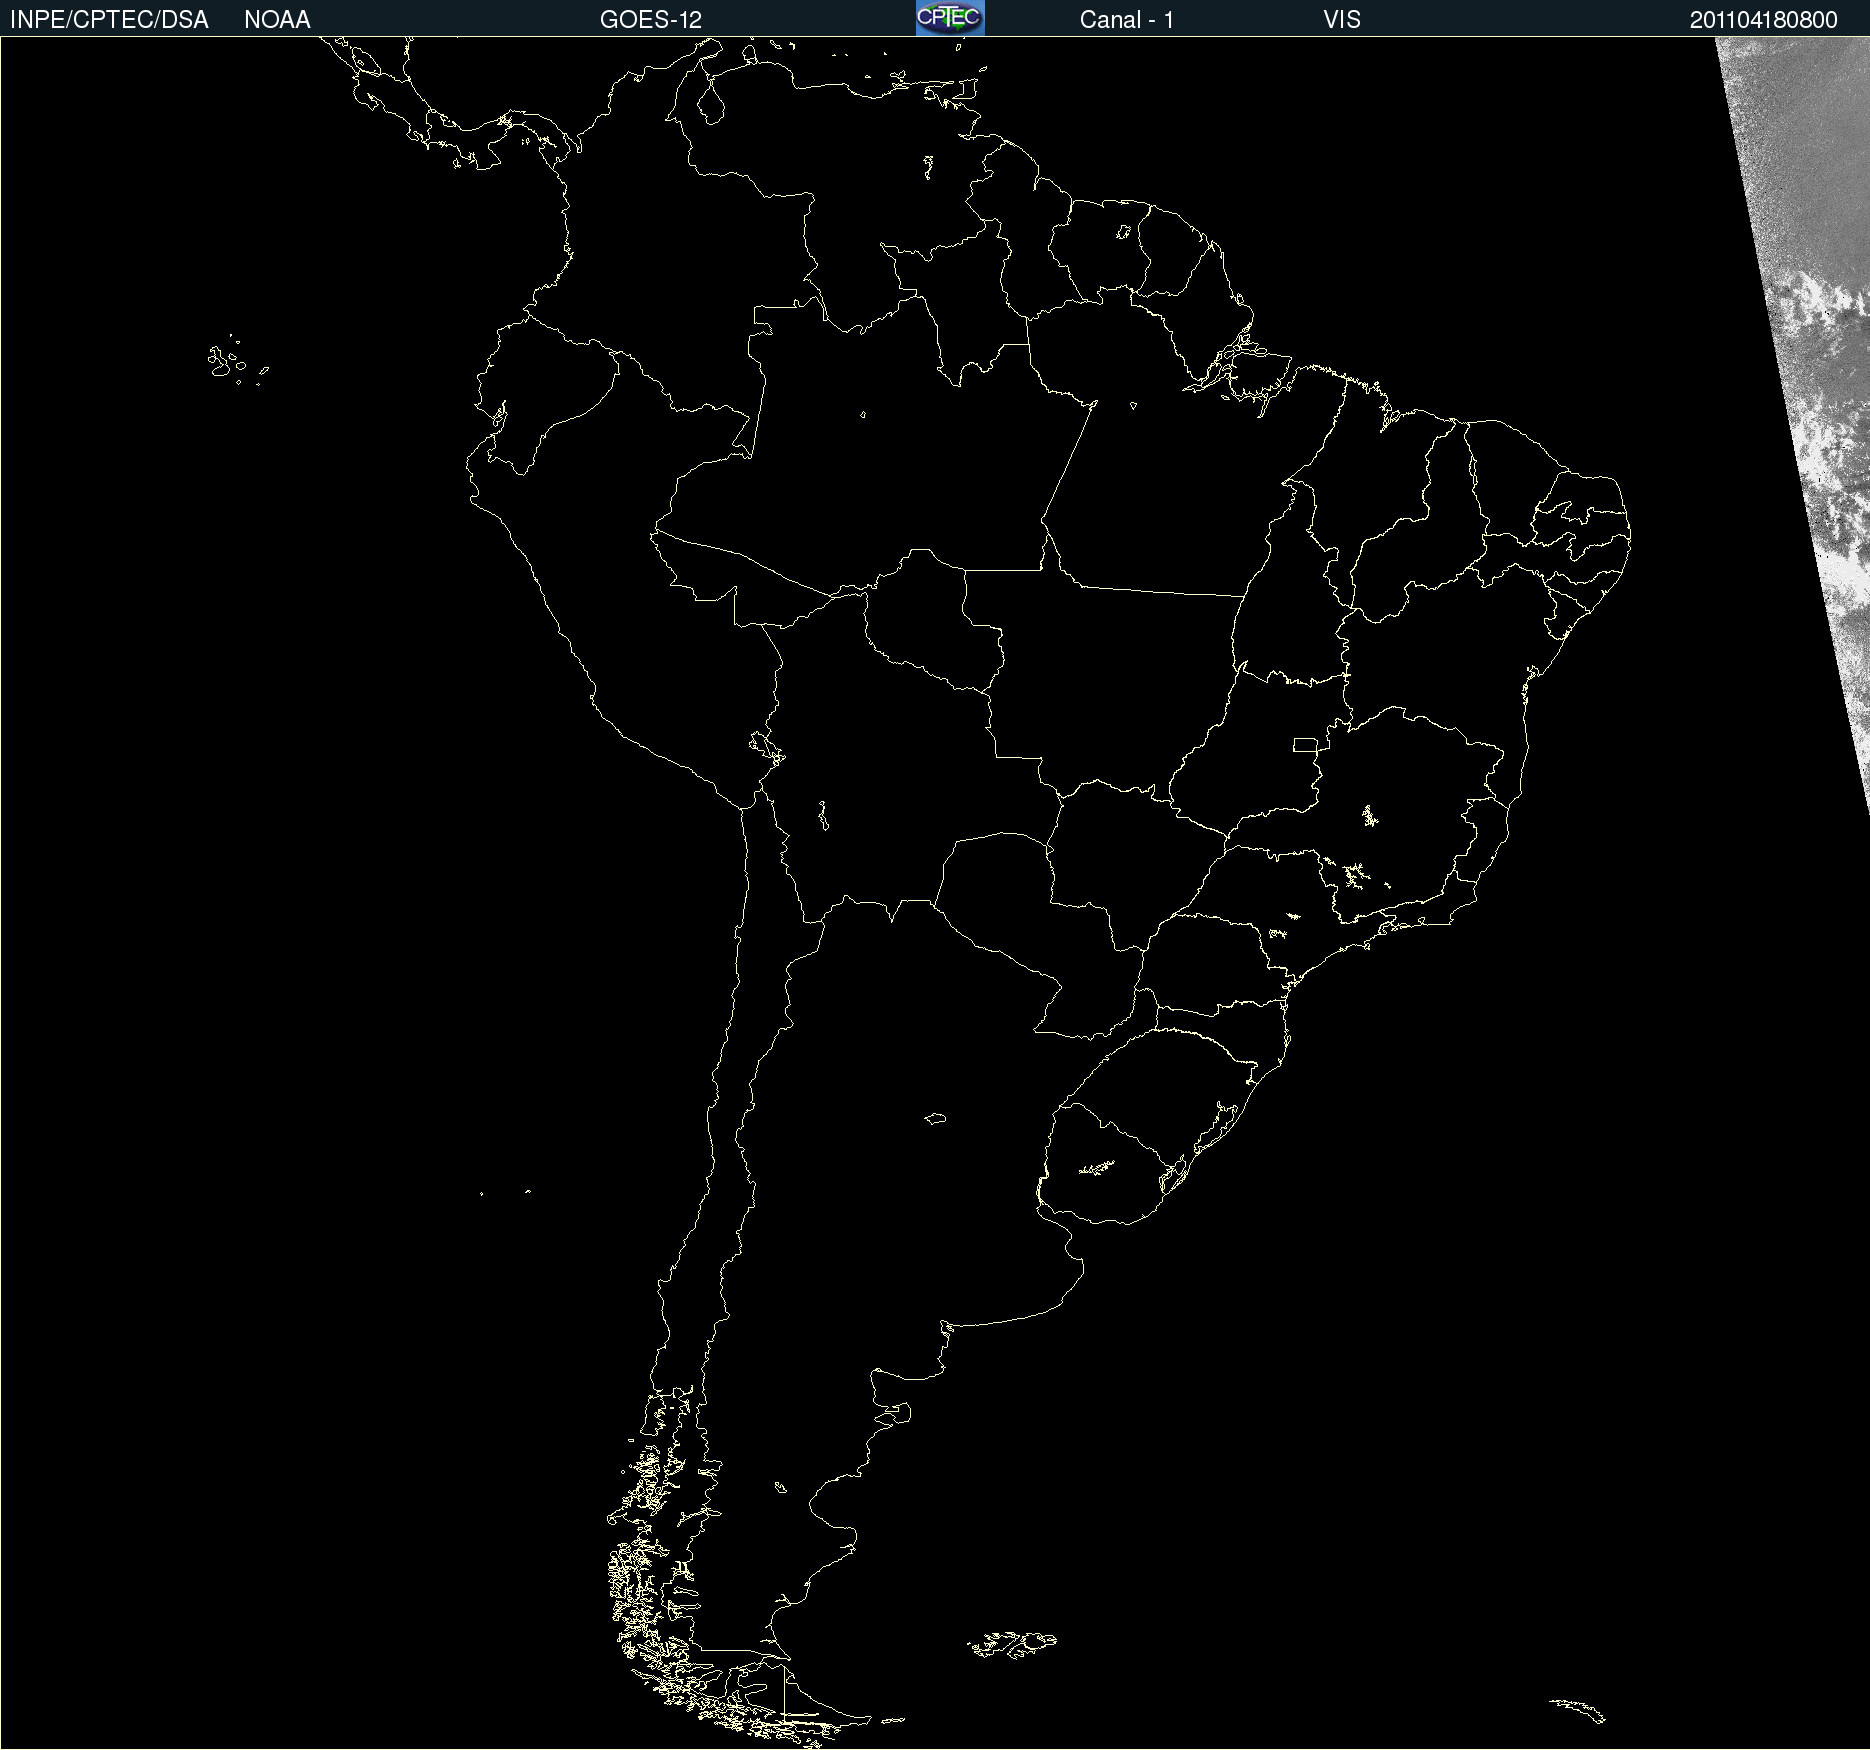Click the NOAA label in the header
The width and height of the screenshot is (1870, 1750).
(277, 20)
